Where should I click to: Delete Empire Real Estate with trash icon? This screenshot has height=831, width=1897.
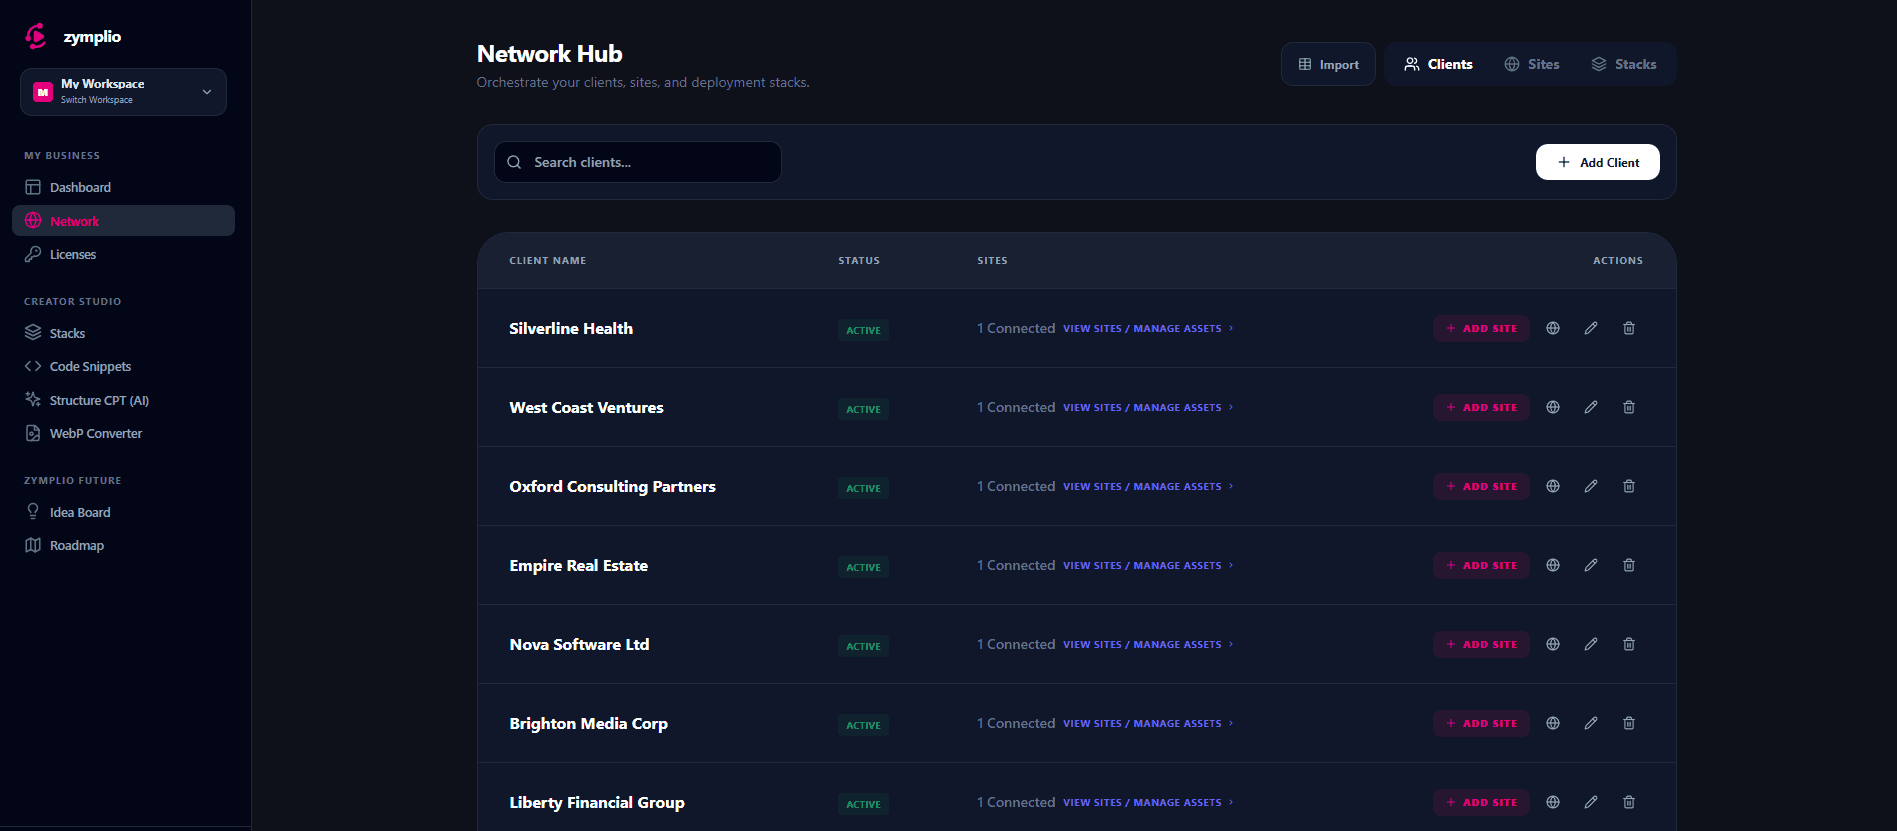pyautogui.click(x=1629, y=565)
